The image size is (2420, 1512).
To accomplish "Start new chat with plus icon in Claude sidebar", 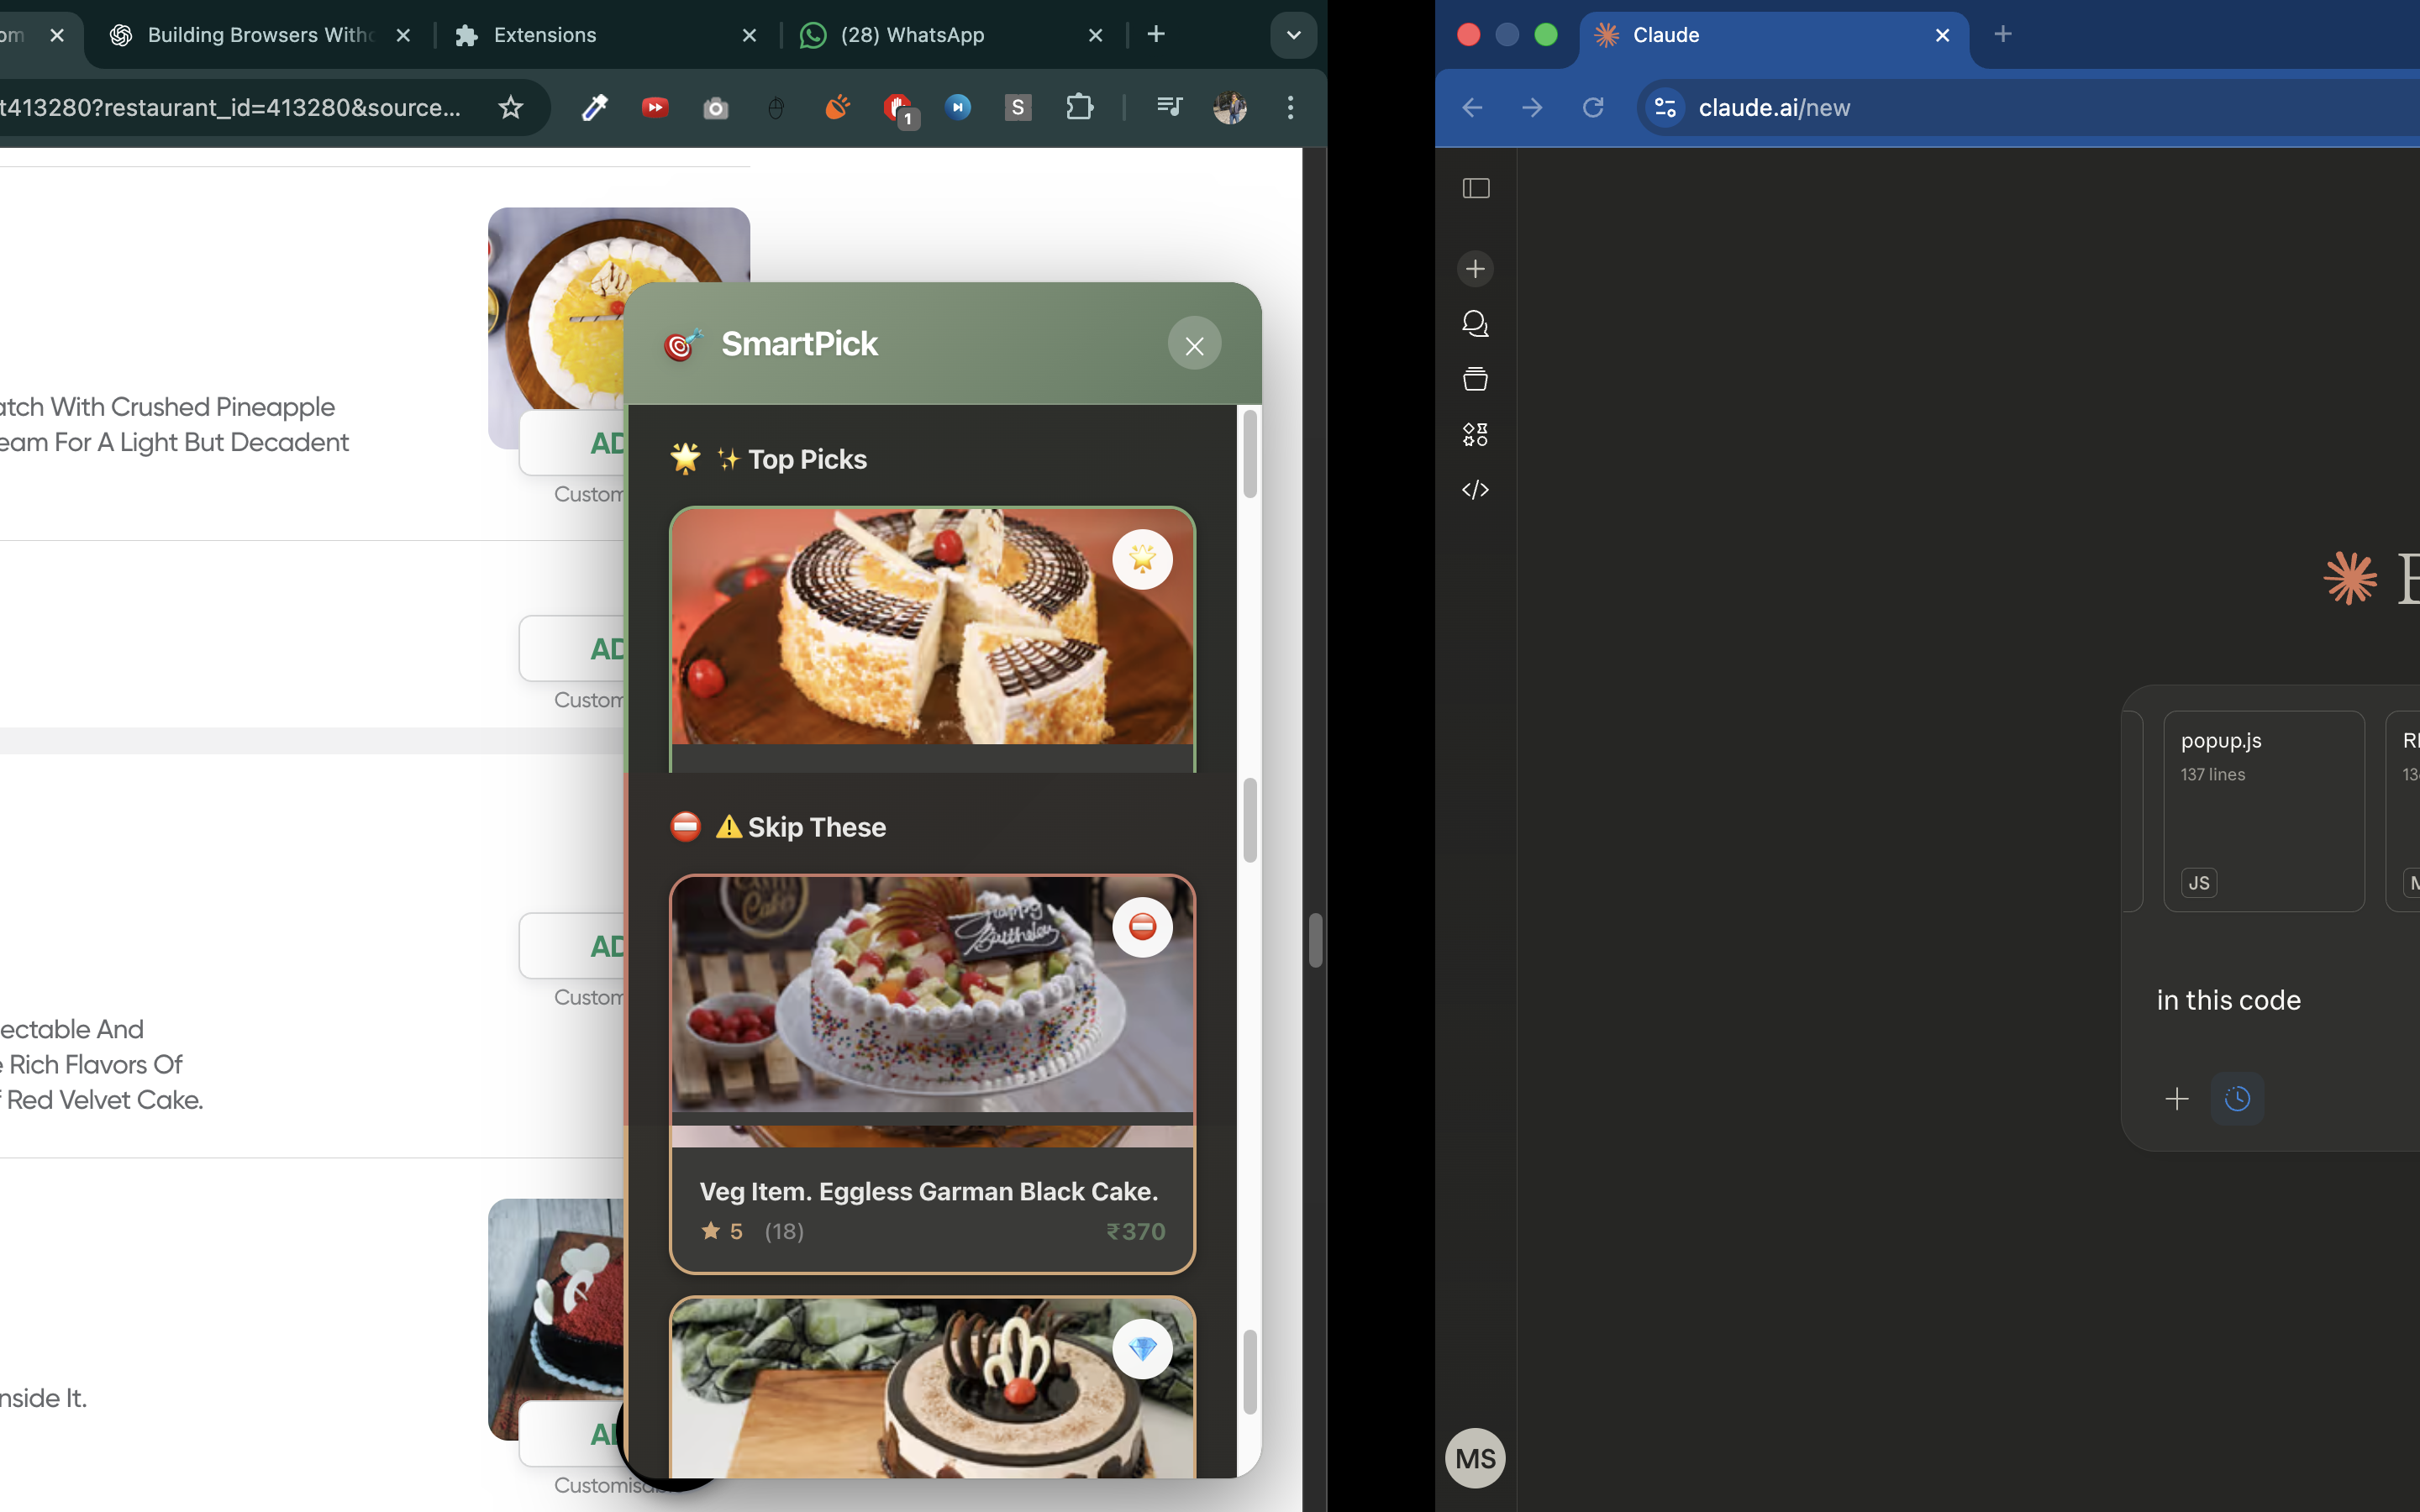I will click(x=1476, y=268).
